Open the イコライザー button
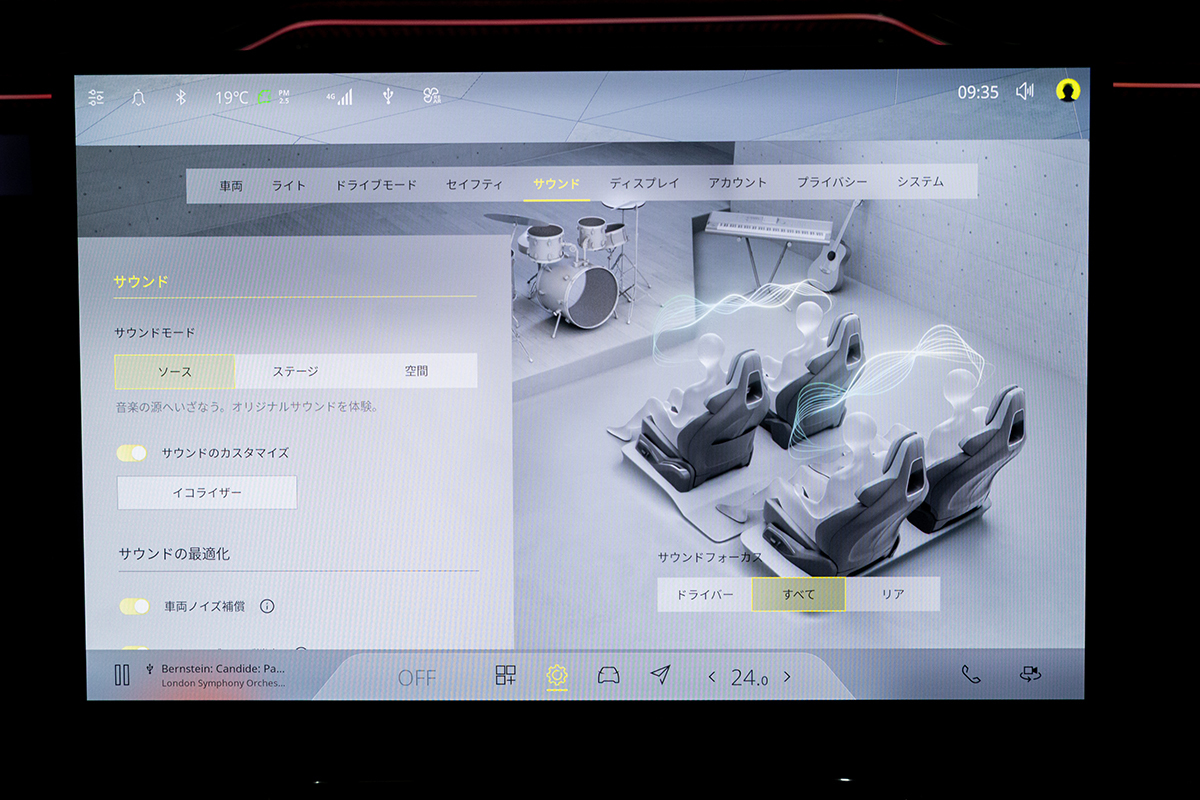1200x800 pixels. point(207,492)
